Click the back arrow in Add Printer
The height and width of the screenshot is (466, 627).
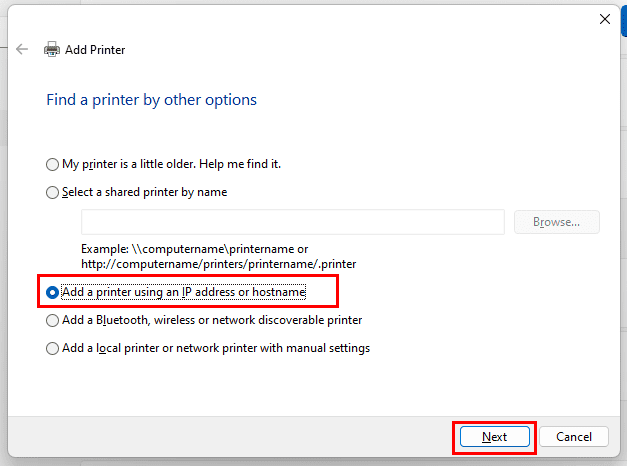22,49
